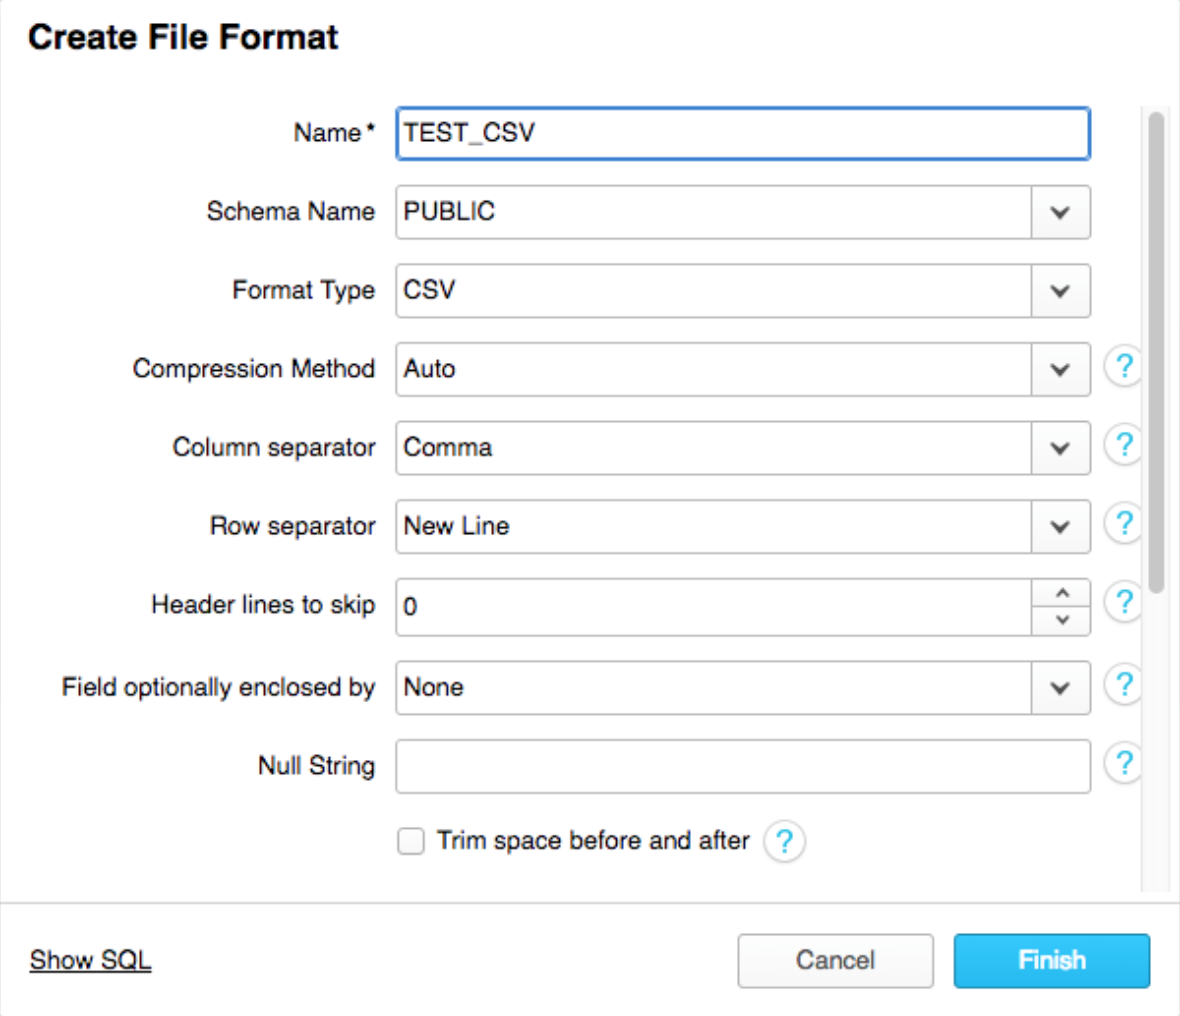
Task: Open help for Compression Method
Action: point(1124,367)
